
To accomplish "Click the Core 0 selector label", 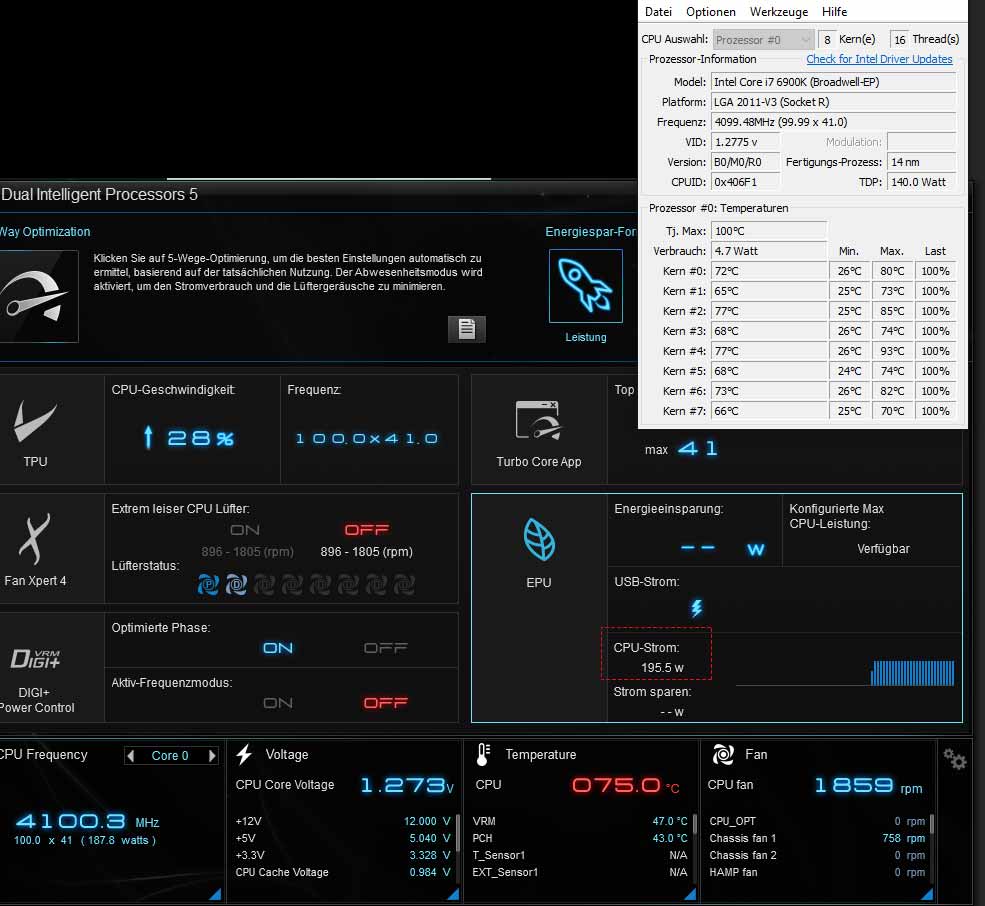I will coord(170,755).
